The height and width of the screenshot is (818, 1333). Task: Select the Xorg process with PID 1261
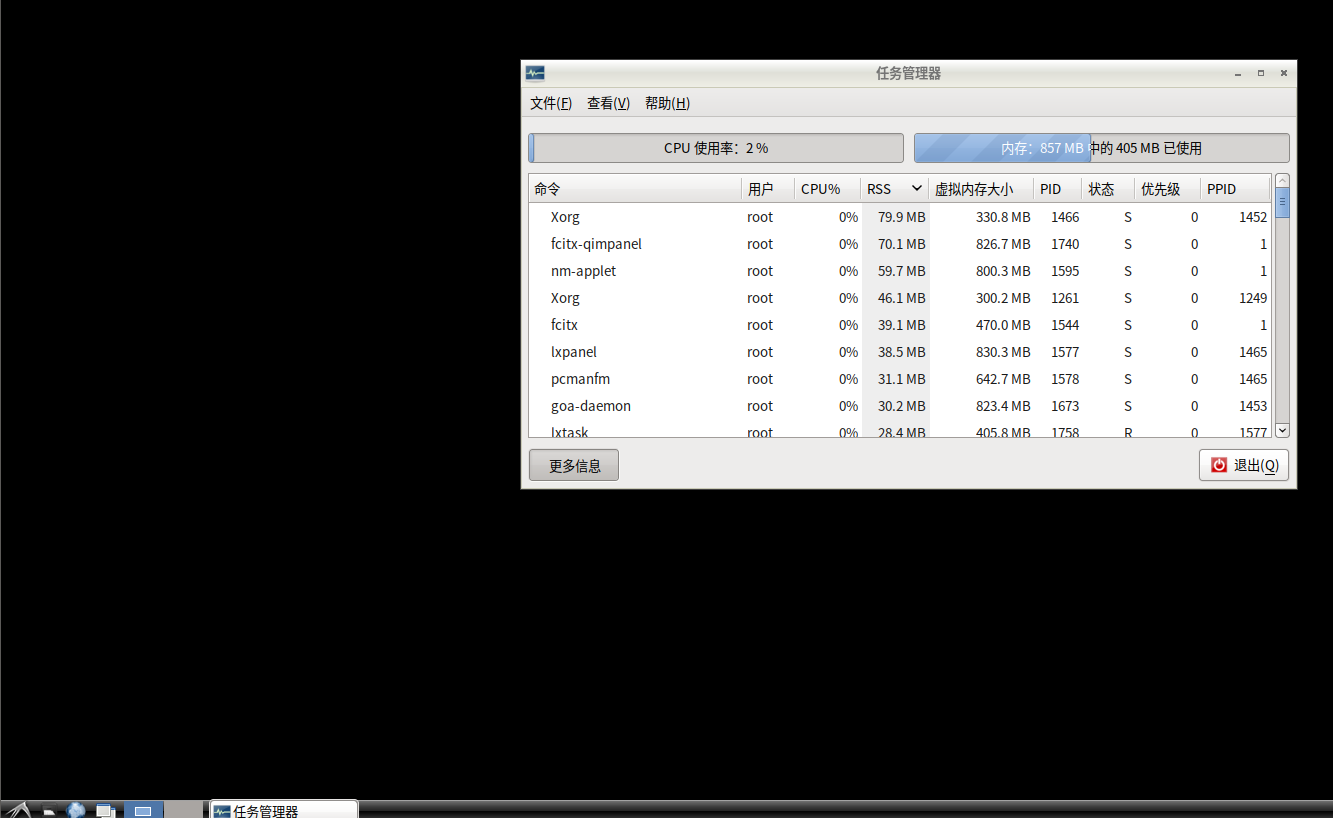click(900, 298)
